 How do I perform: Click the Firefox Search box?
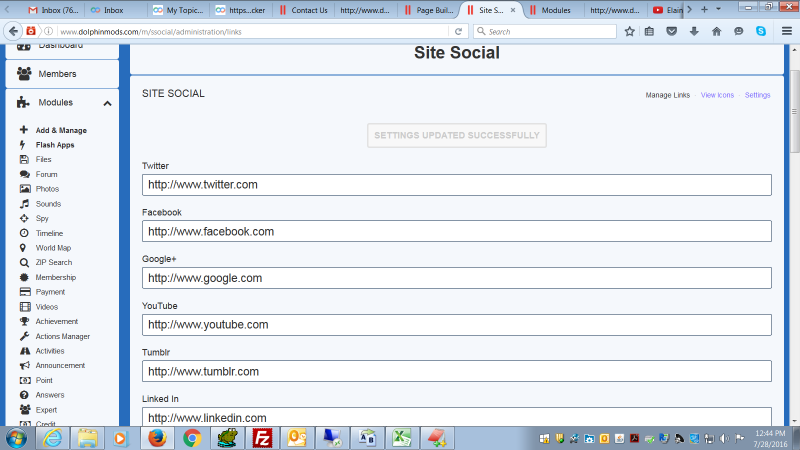click(x=545, y=31)
